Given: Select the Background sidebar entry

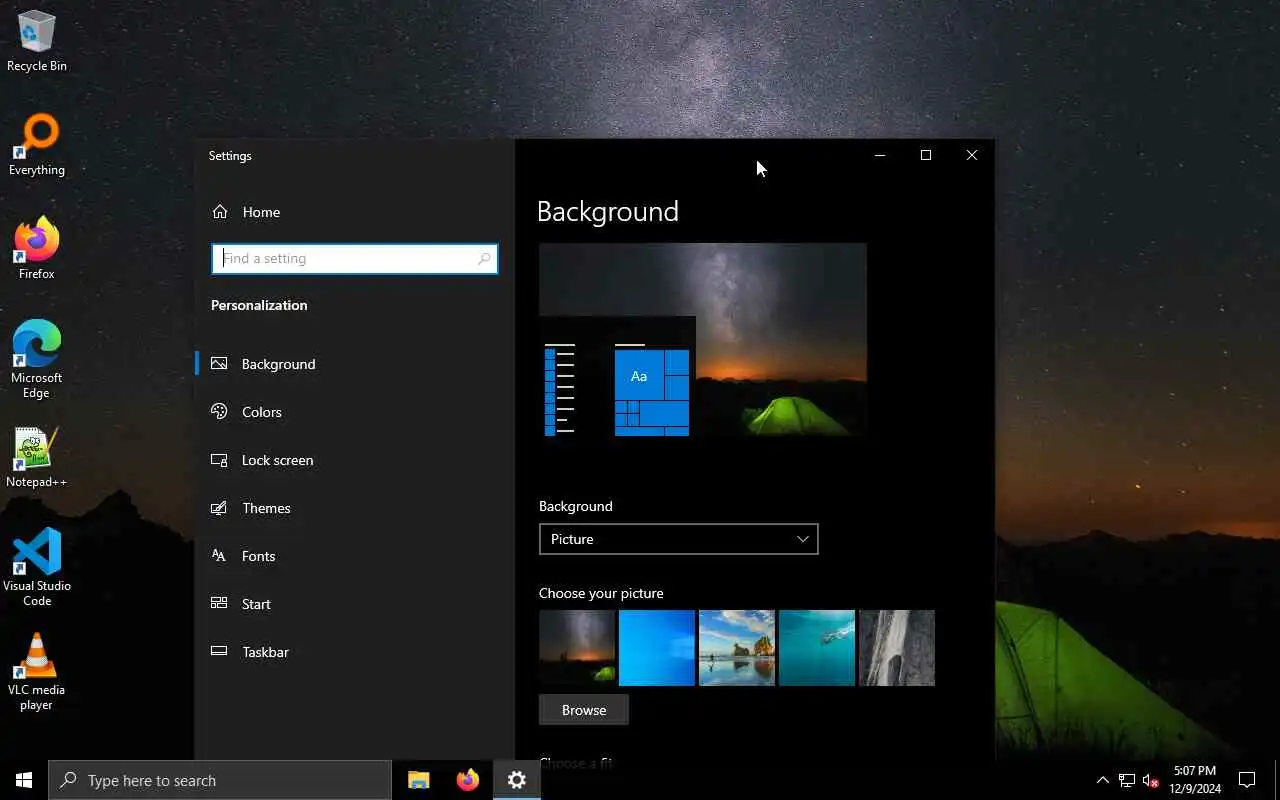Looking at the screenshot, I should [354, 364].
